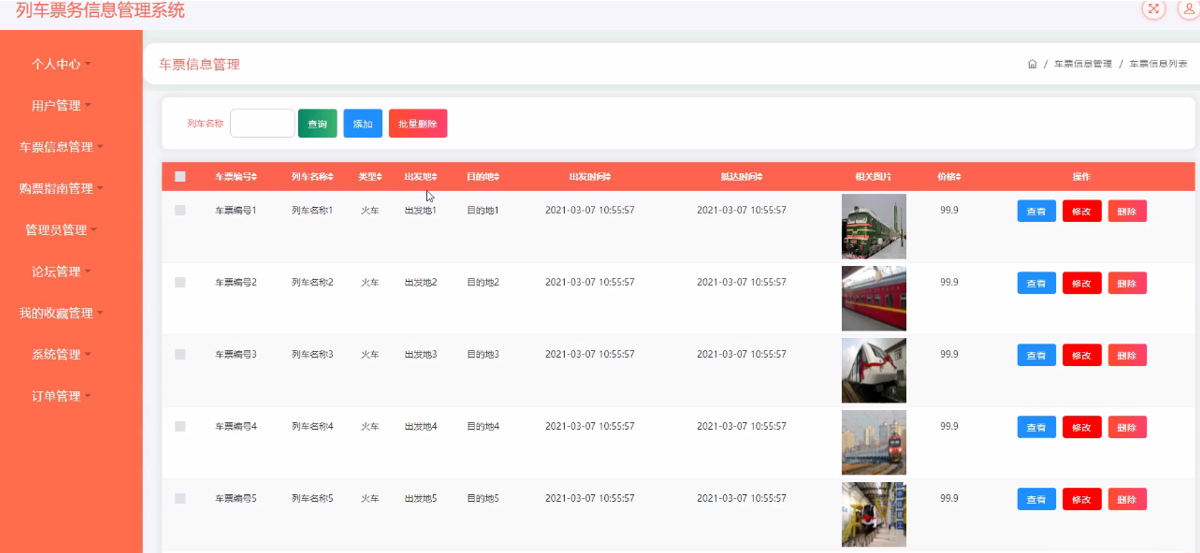Screen dimensions: 1200x553
Task: Focus the 列车名称 search input field
Action: [262, 124]
